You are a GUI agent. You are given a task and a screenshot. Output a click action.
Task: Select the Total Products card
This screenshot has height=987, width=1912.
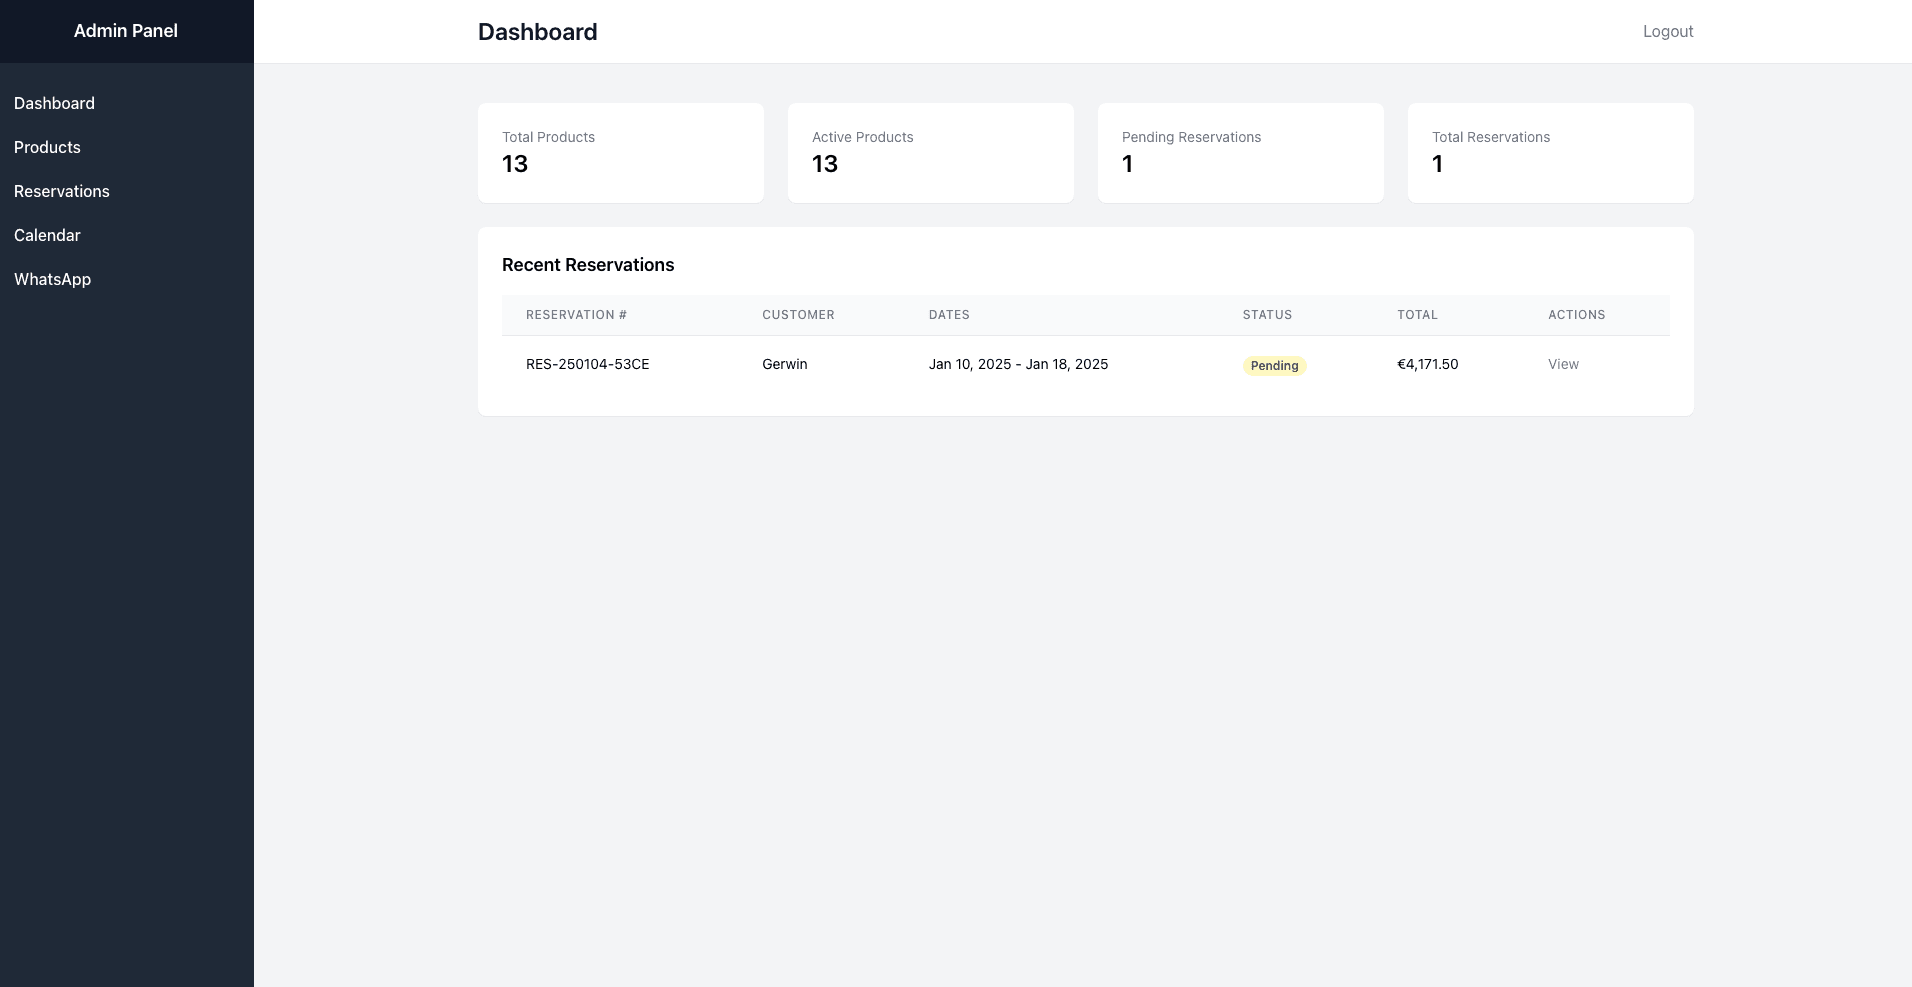point(621,153)
